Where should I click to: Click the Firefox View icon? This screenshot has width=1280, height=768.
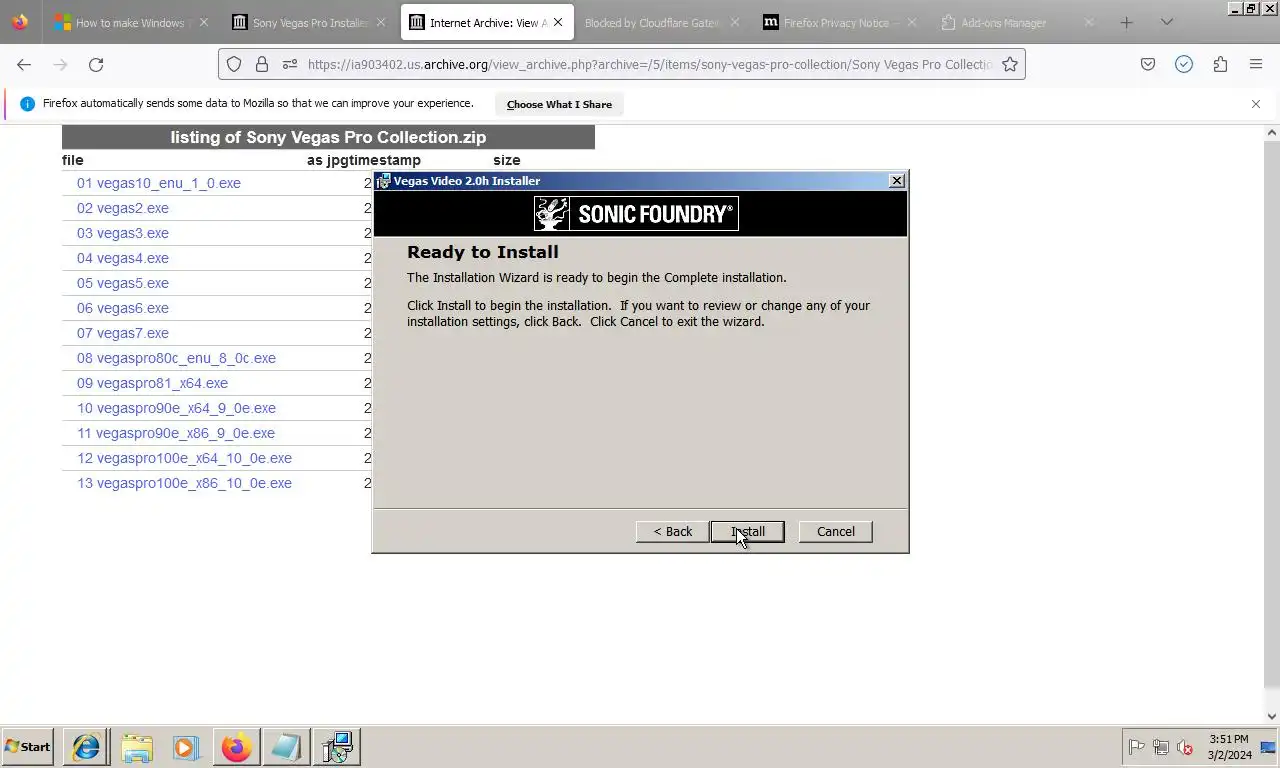[x=20, y=22]
